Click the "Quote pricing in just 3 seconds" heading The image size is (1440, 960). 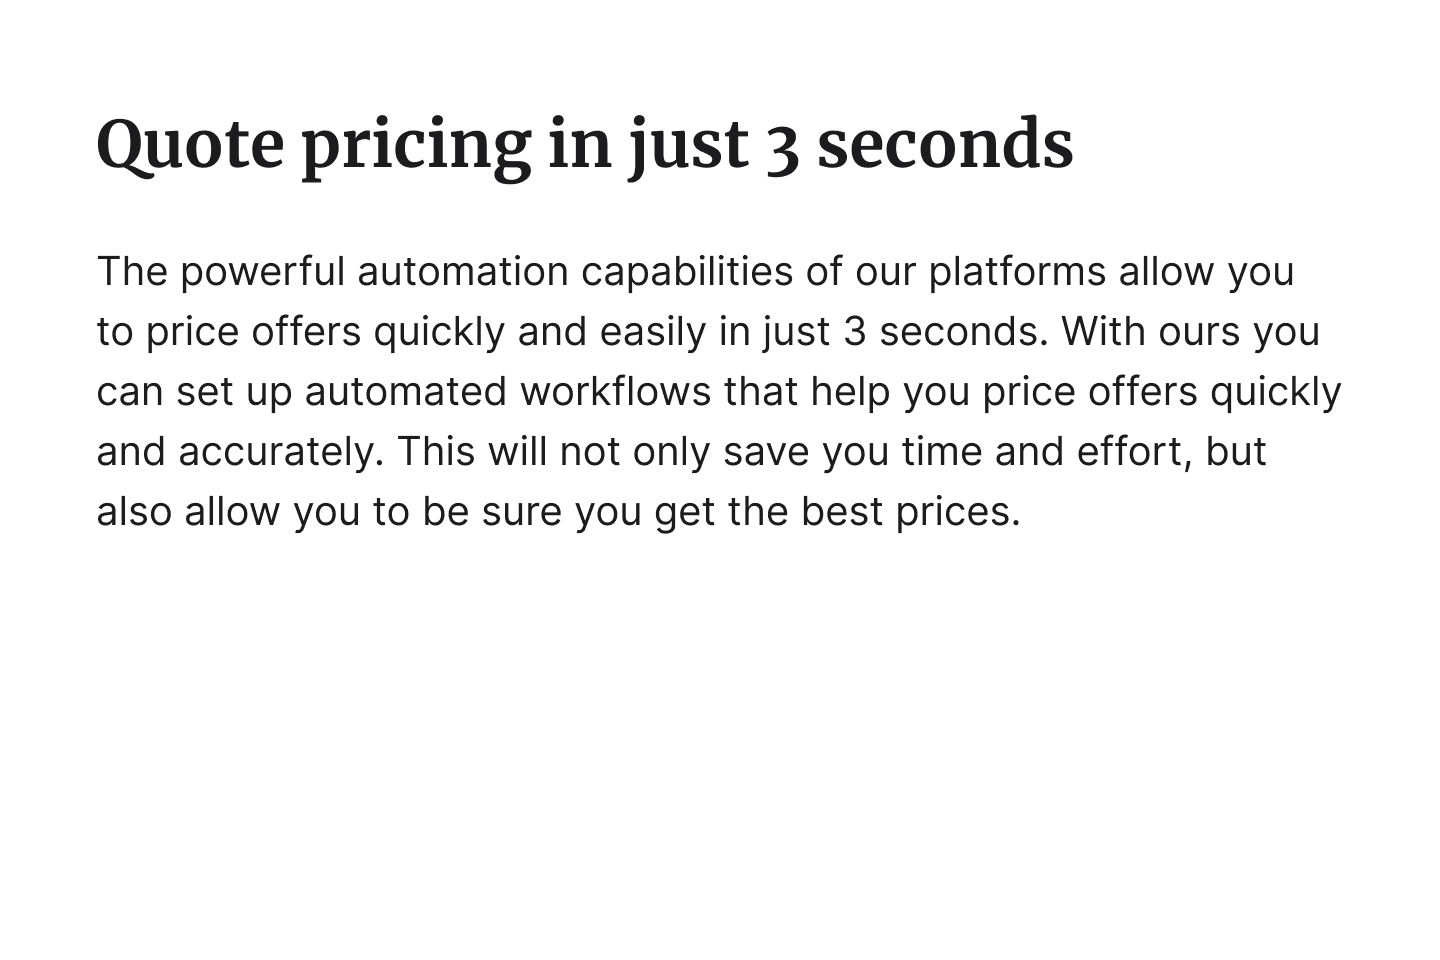(x=584, y=145)
